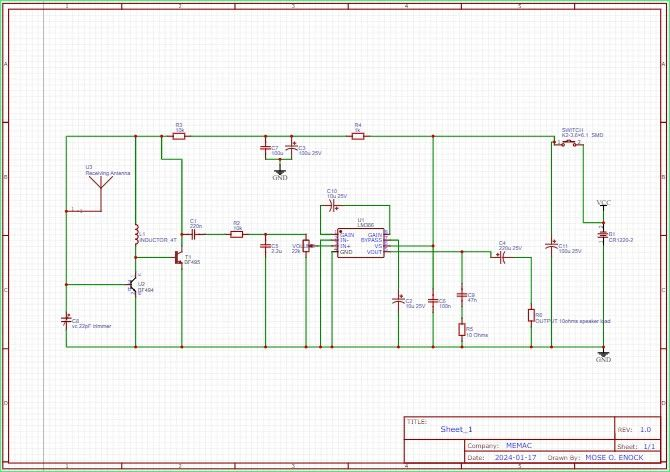Select the C1 220n capacitor symbol

coord(193,234)
